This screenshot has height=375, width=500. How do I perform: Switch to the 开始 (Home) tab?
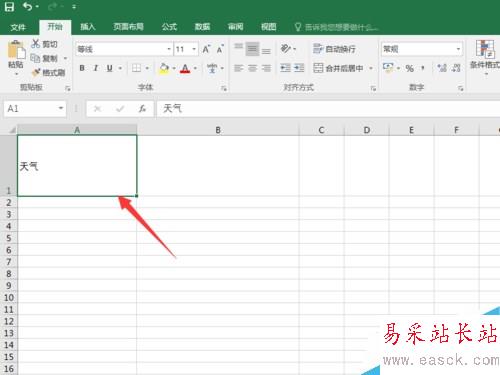[x=55, y=27]
